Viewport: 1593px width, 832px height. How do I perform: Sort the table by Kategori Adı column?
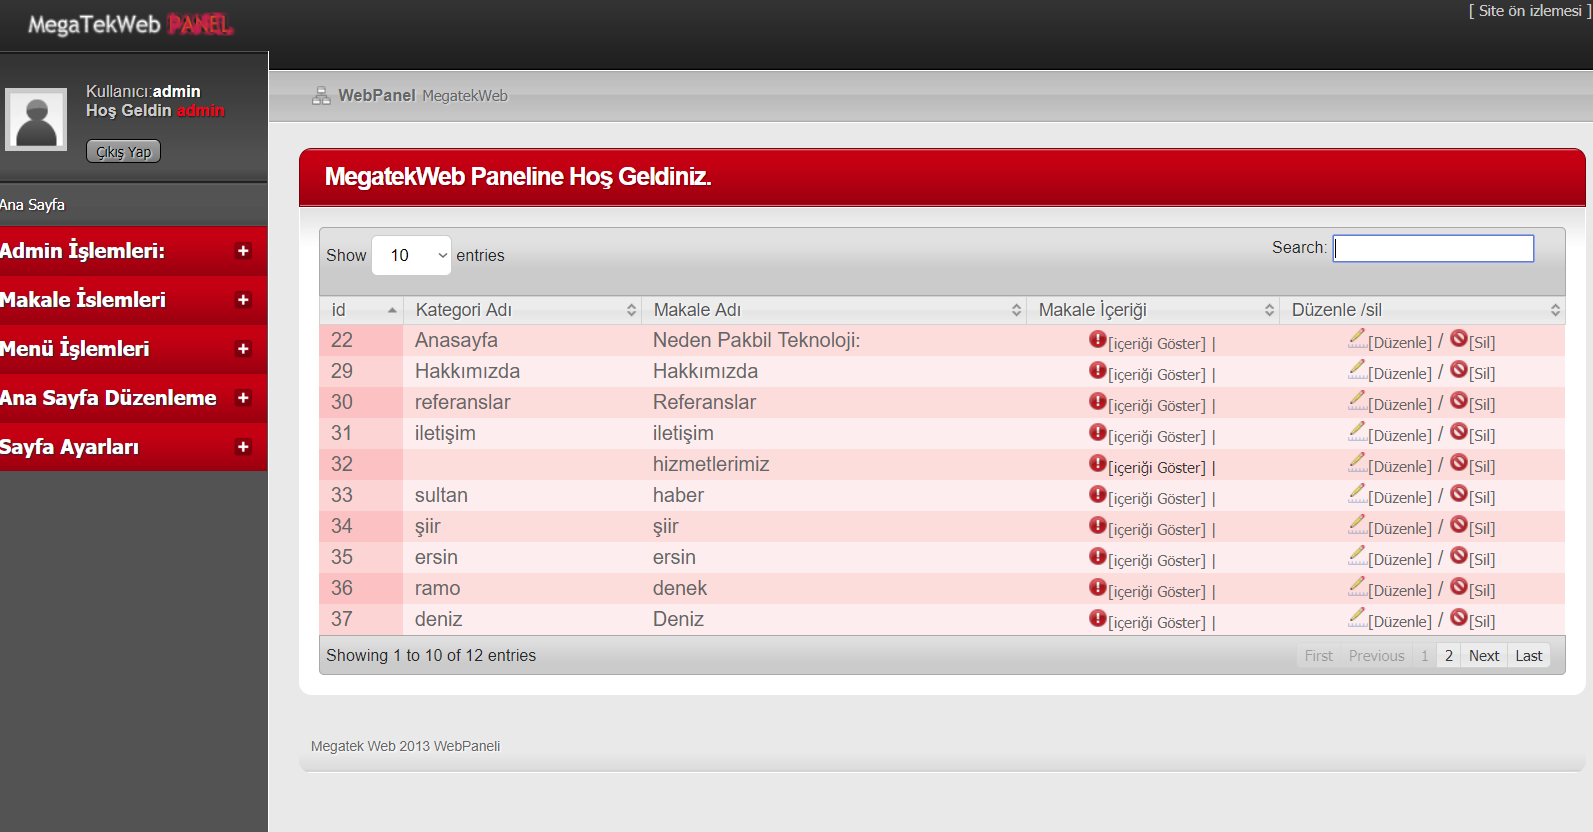pyautogui.click(x=522, y=310)
